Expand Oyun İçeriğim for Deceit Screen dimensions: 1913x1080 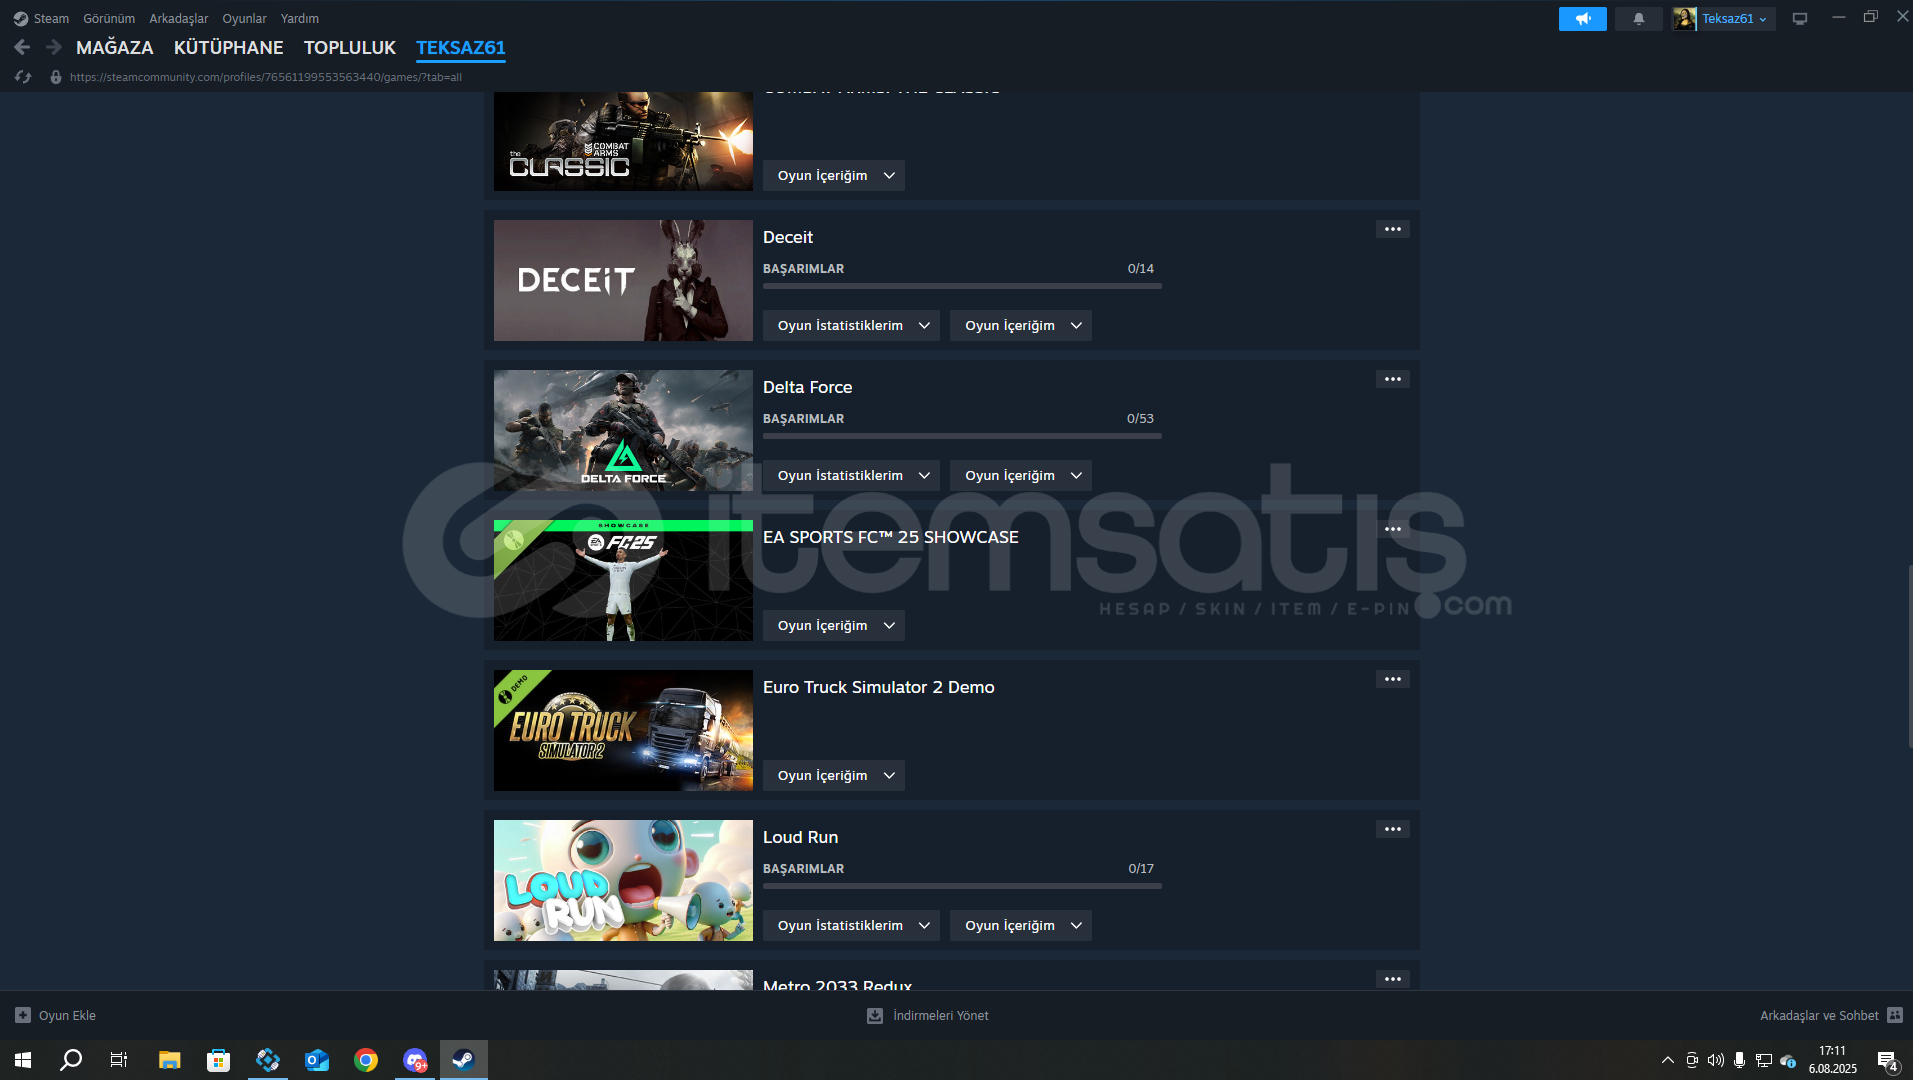[1020, 325]
